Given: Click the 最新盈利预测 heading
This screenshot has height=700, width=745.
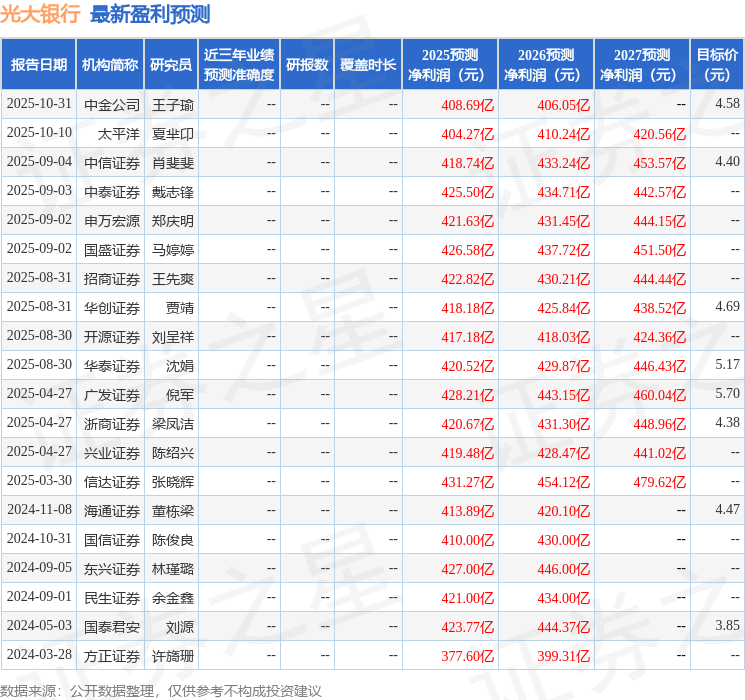Looking at the screenshot, I should click(x=150, y=14).
